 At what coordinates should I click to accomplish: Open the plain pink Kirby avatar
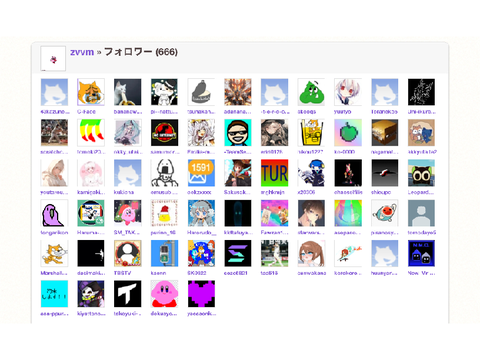(x=164, y=294)
